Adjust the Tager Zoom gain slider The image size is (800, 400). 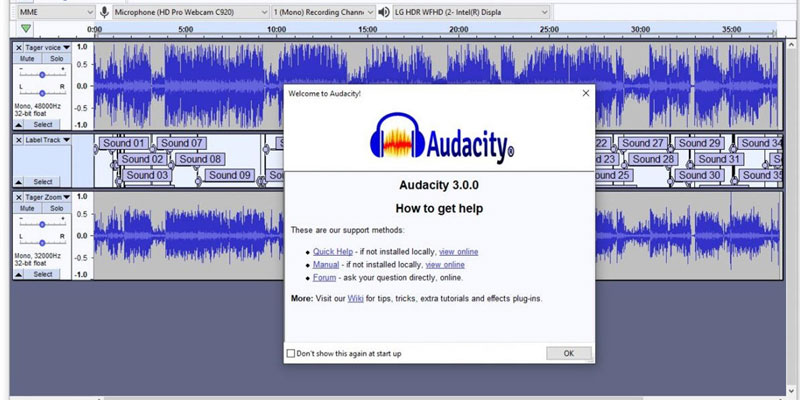(x=42, y=224)
